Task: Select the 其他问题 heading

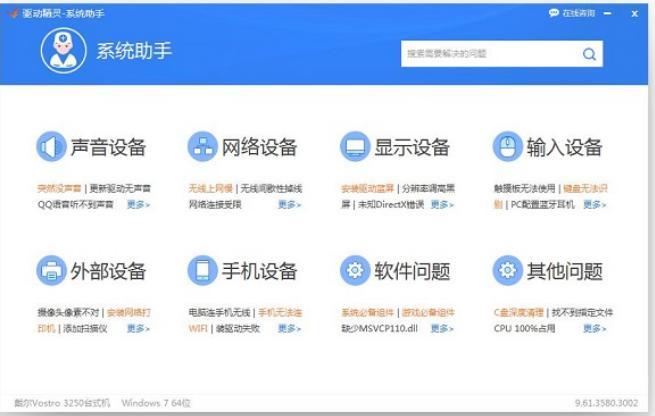Action: pyautogui.click(x=564, y=271)
